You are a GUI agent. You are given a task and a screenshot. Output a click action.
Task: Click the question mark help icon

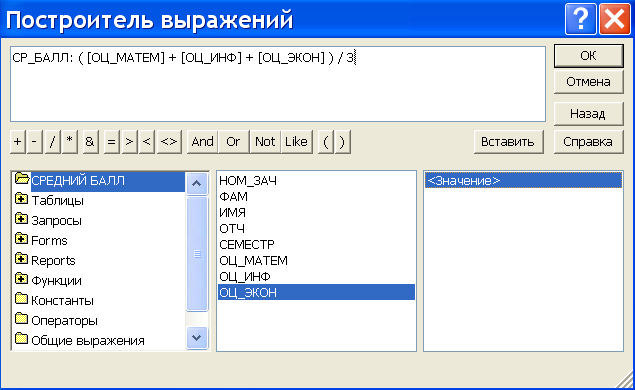point(581,19)
